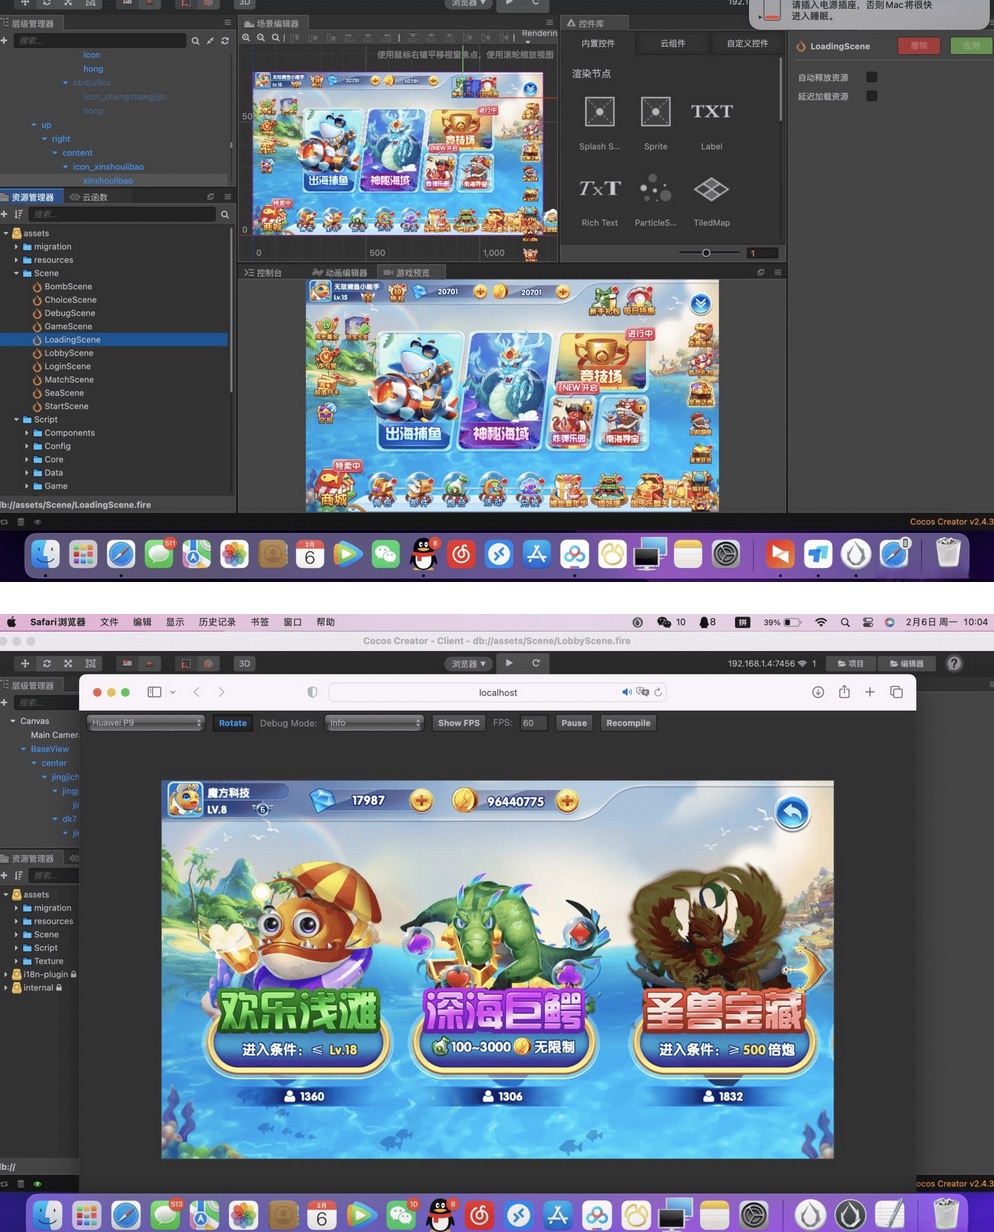Viewport: 994px width, 1232px height.
Task: Select the ParticleSystem node icon
Action: 655,188
